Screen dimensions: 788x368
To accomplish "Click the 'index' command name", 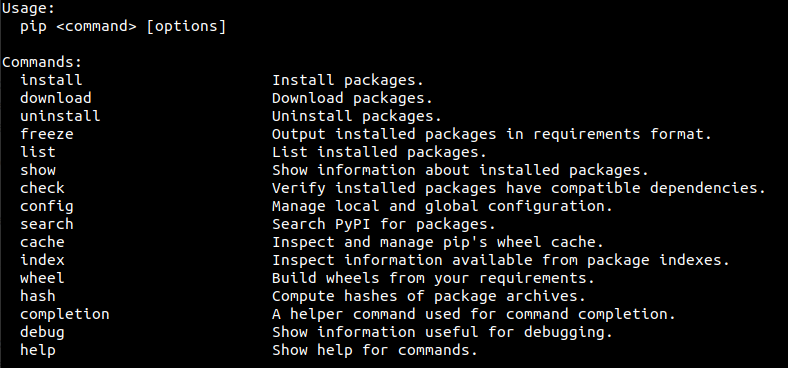I will (x=42, y=260).
